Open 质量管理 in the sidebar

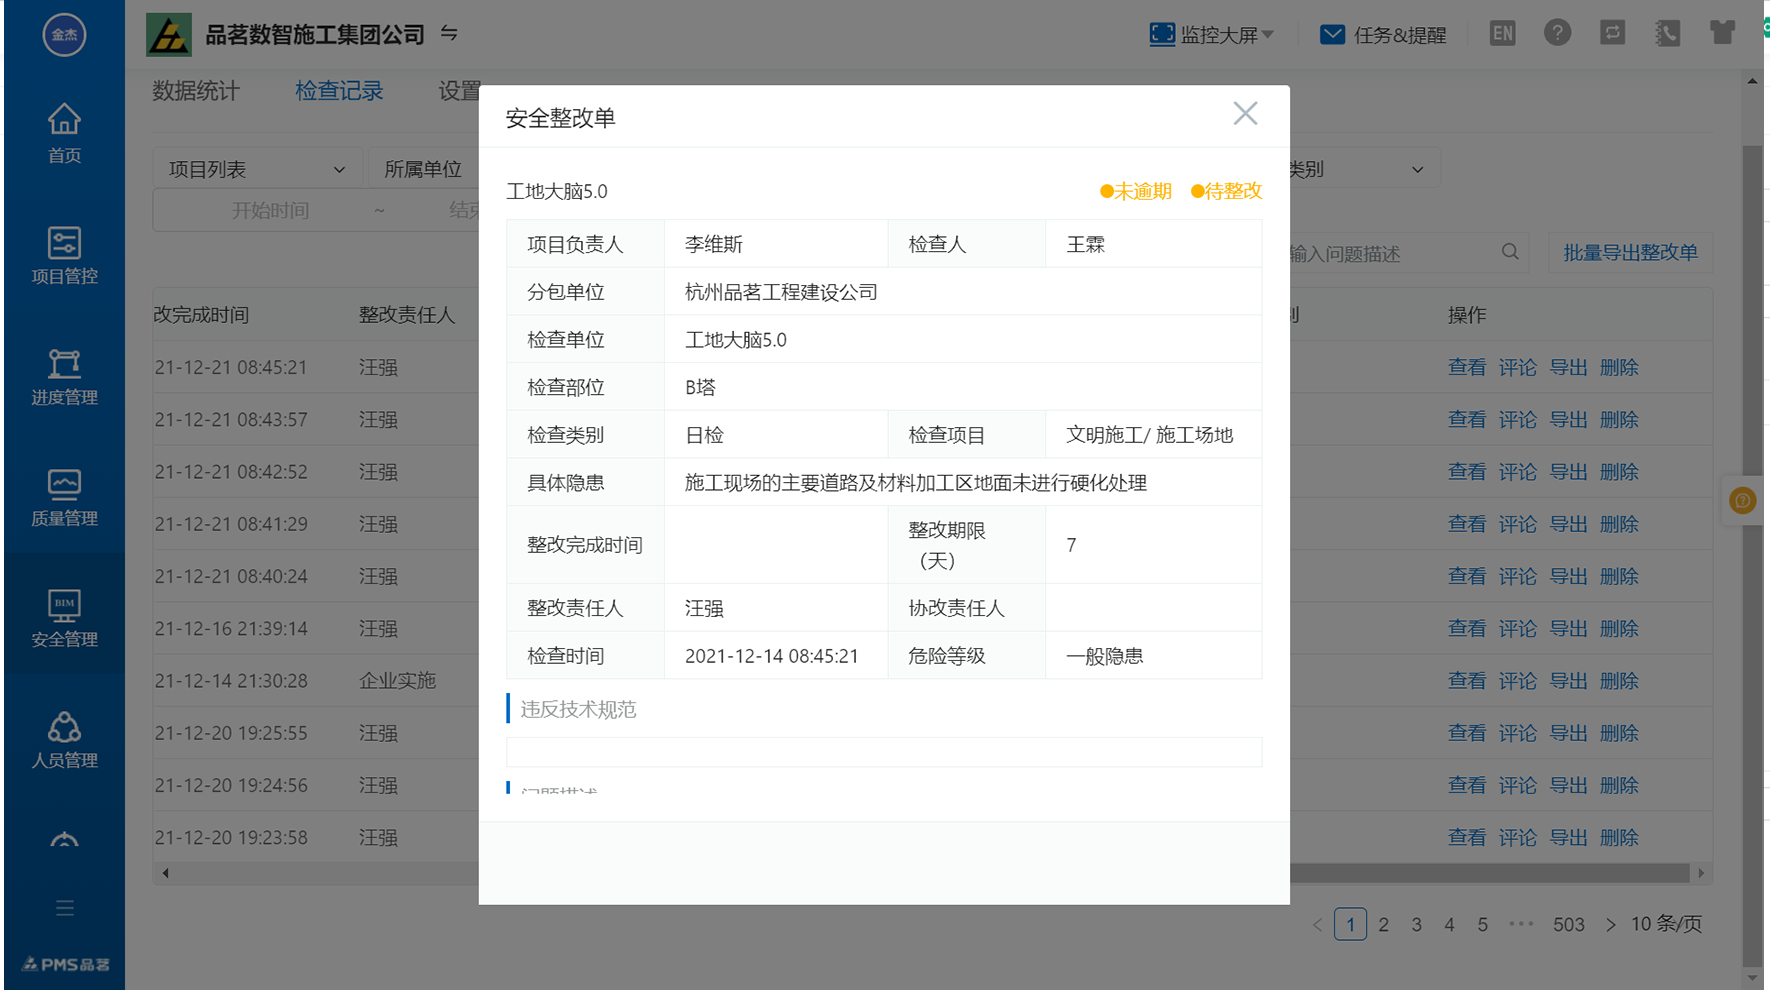point(64,497)
